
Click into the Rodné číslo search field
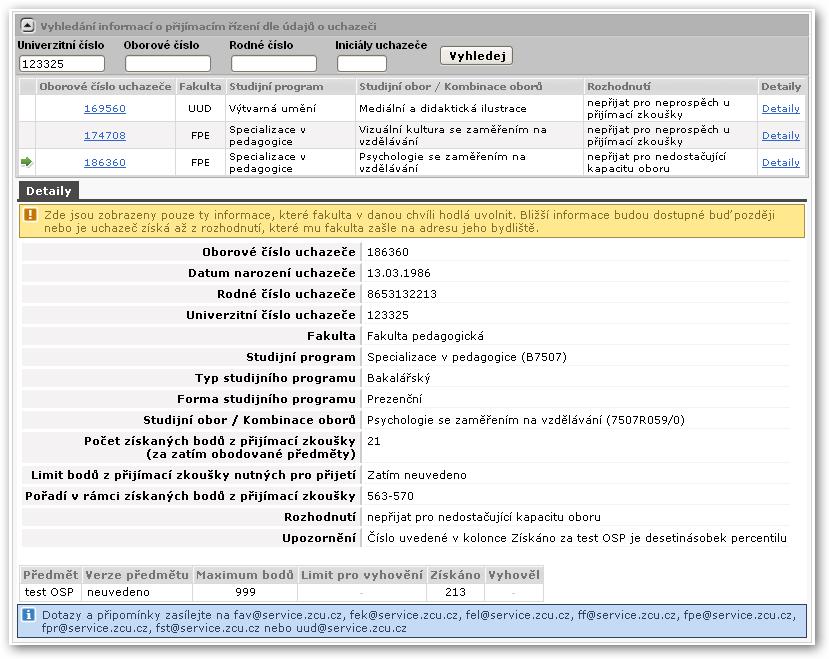pos(273,63)
